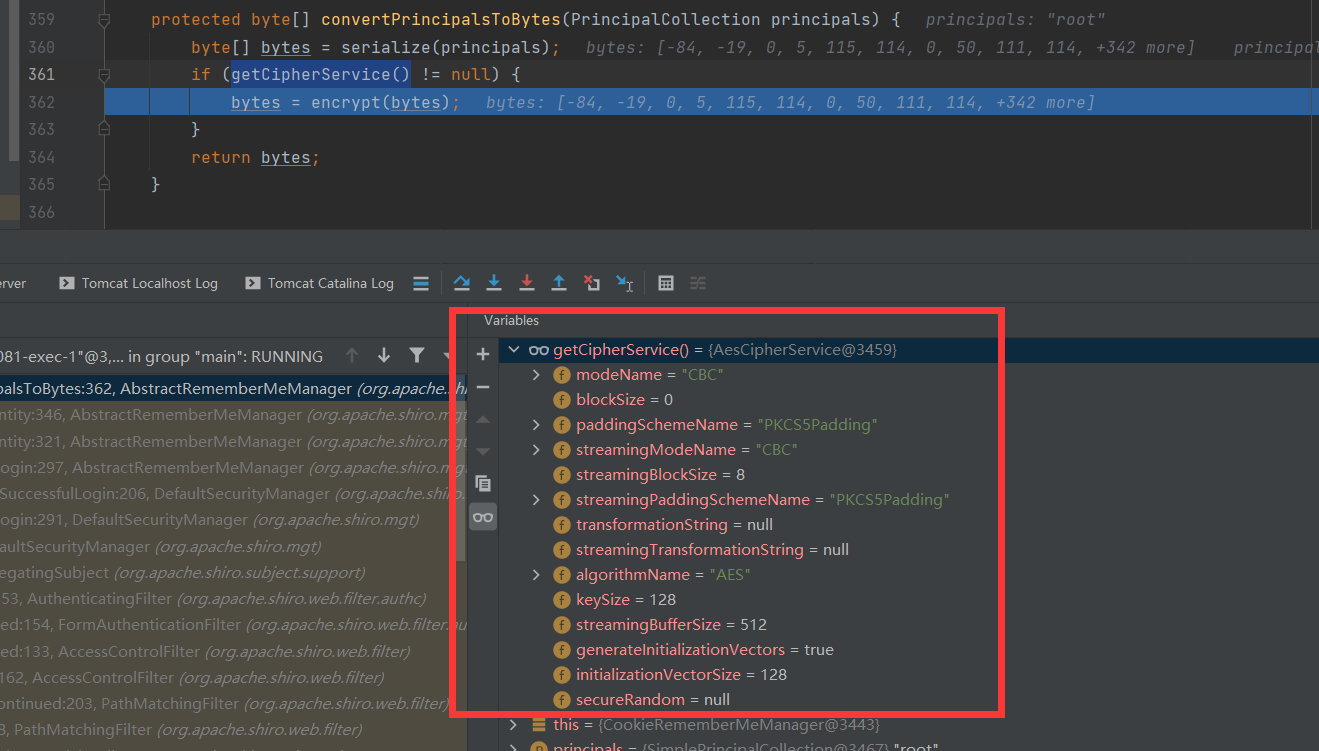Expand the algorithmName field
Viewport: 1319px width, 751px height.
pos(536,575)
